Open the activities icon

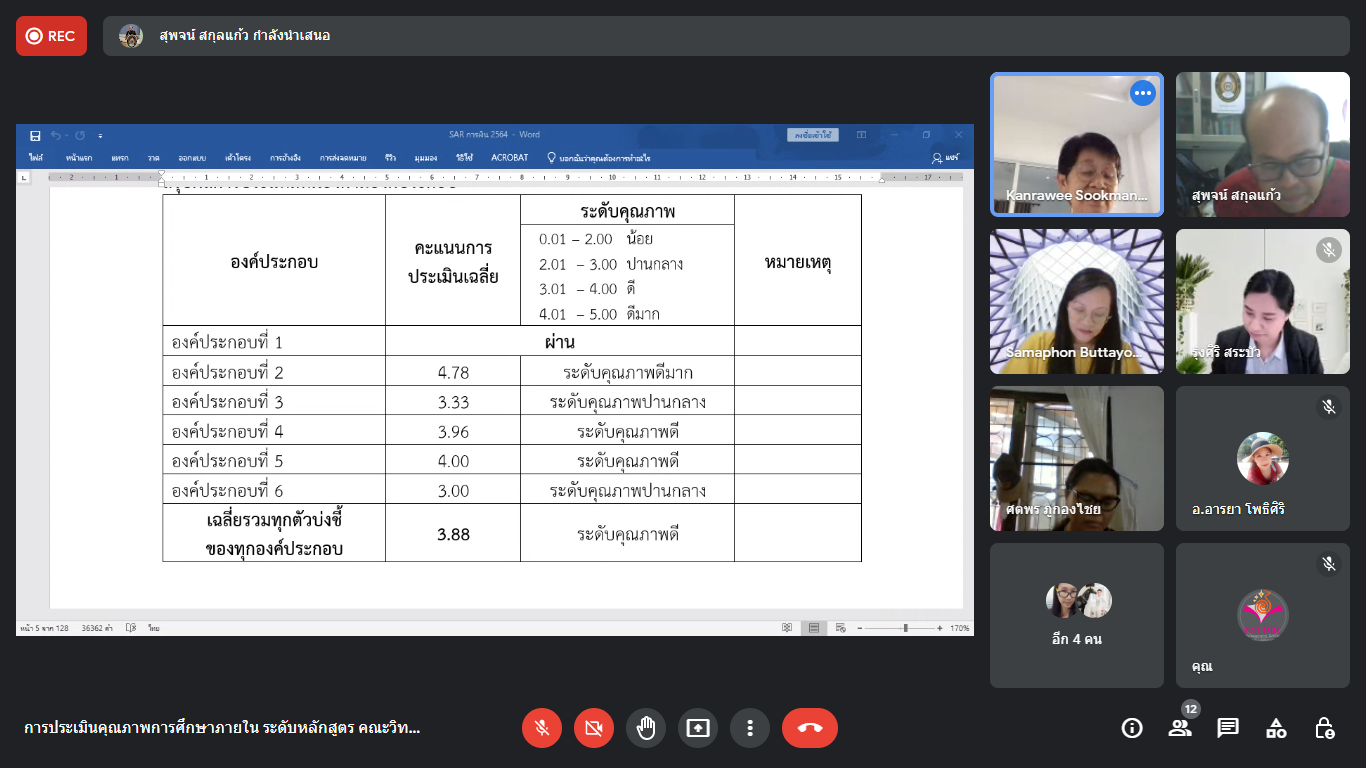1276,728
